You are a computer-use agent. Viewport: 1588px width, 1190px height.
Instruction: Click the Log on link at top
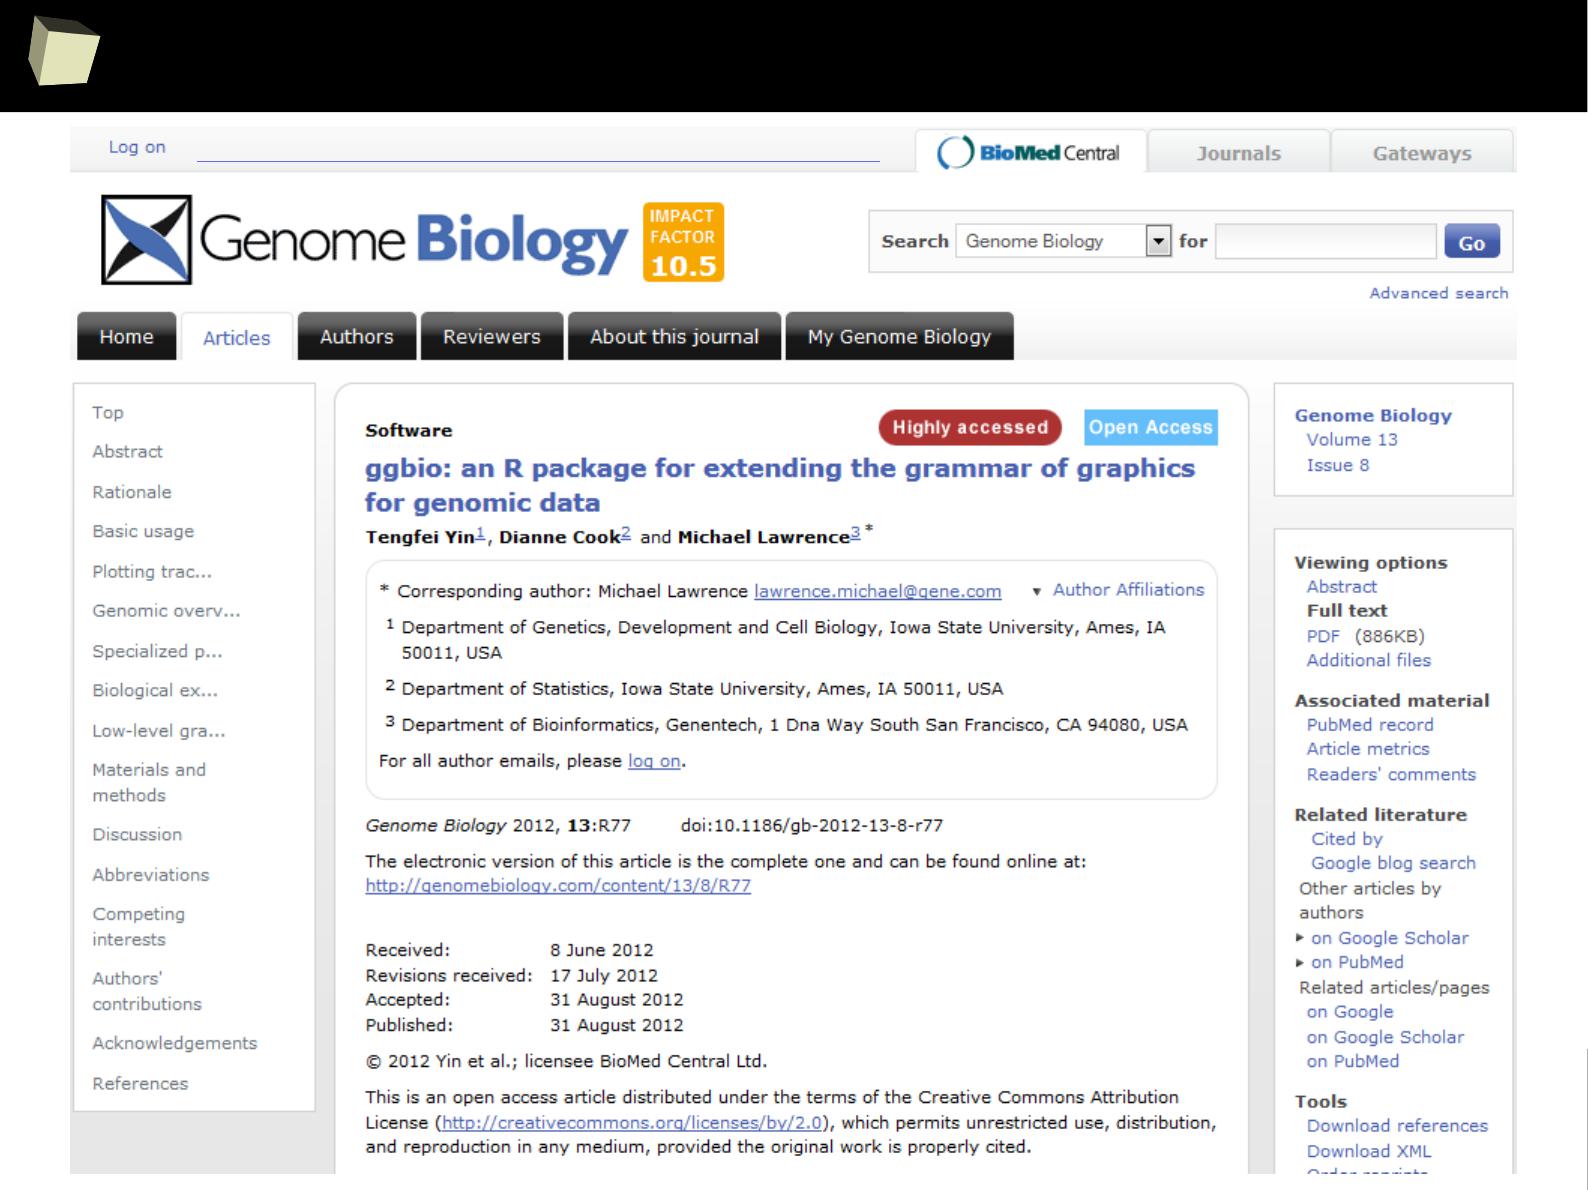click(137, 147)
